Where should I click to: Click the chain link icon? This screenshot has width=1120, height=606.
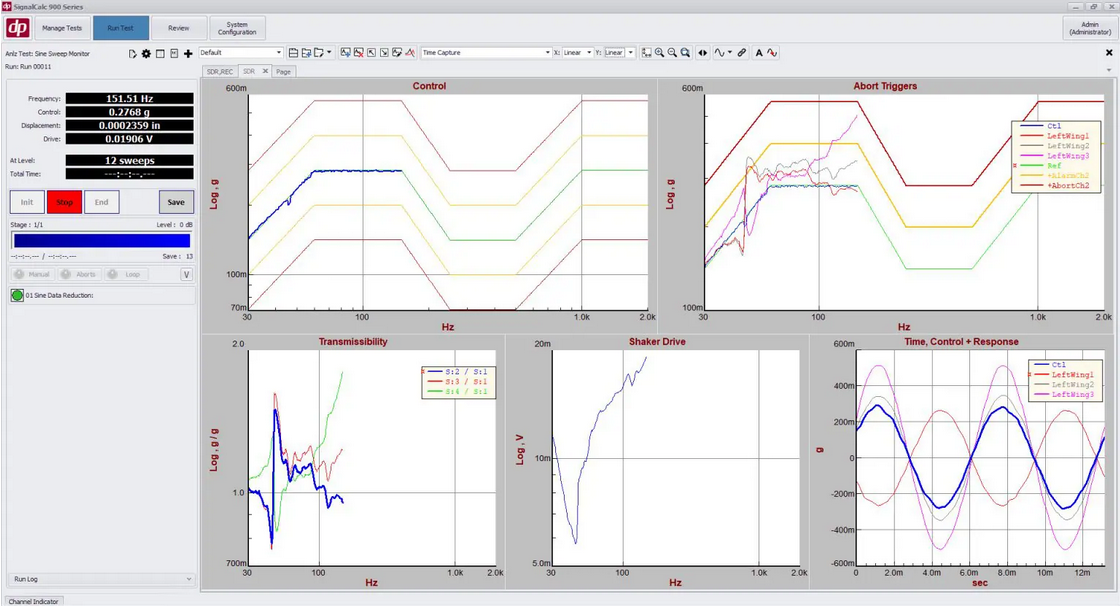741,53
